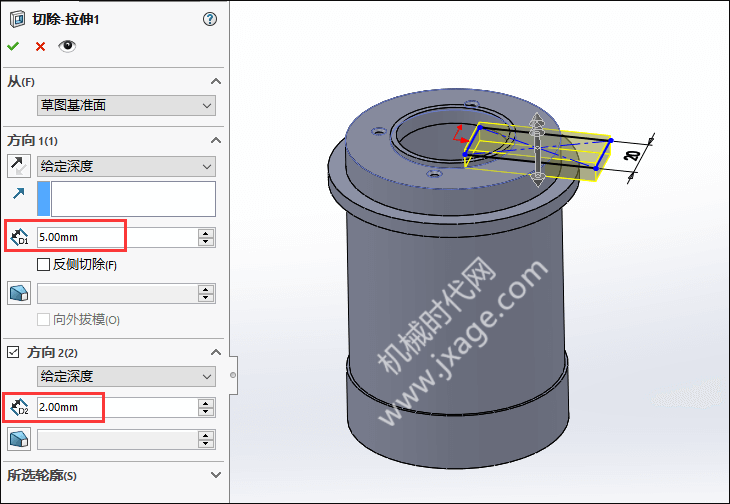730x504 pixels.
Task: Decrease D1 depth with down spinner
Action: tap(206, 242)
